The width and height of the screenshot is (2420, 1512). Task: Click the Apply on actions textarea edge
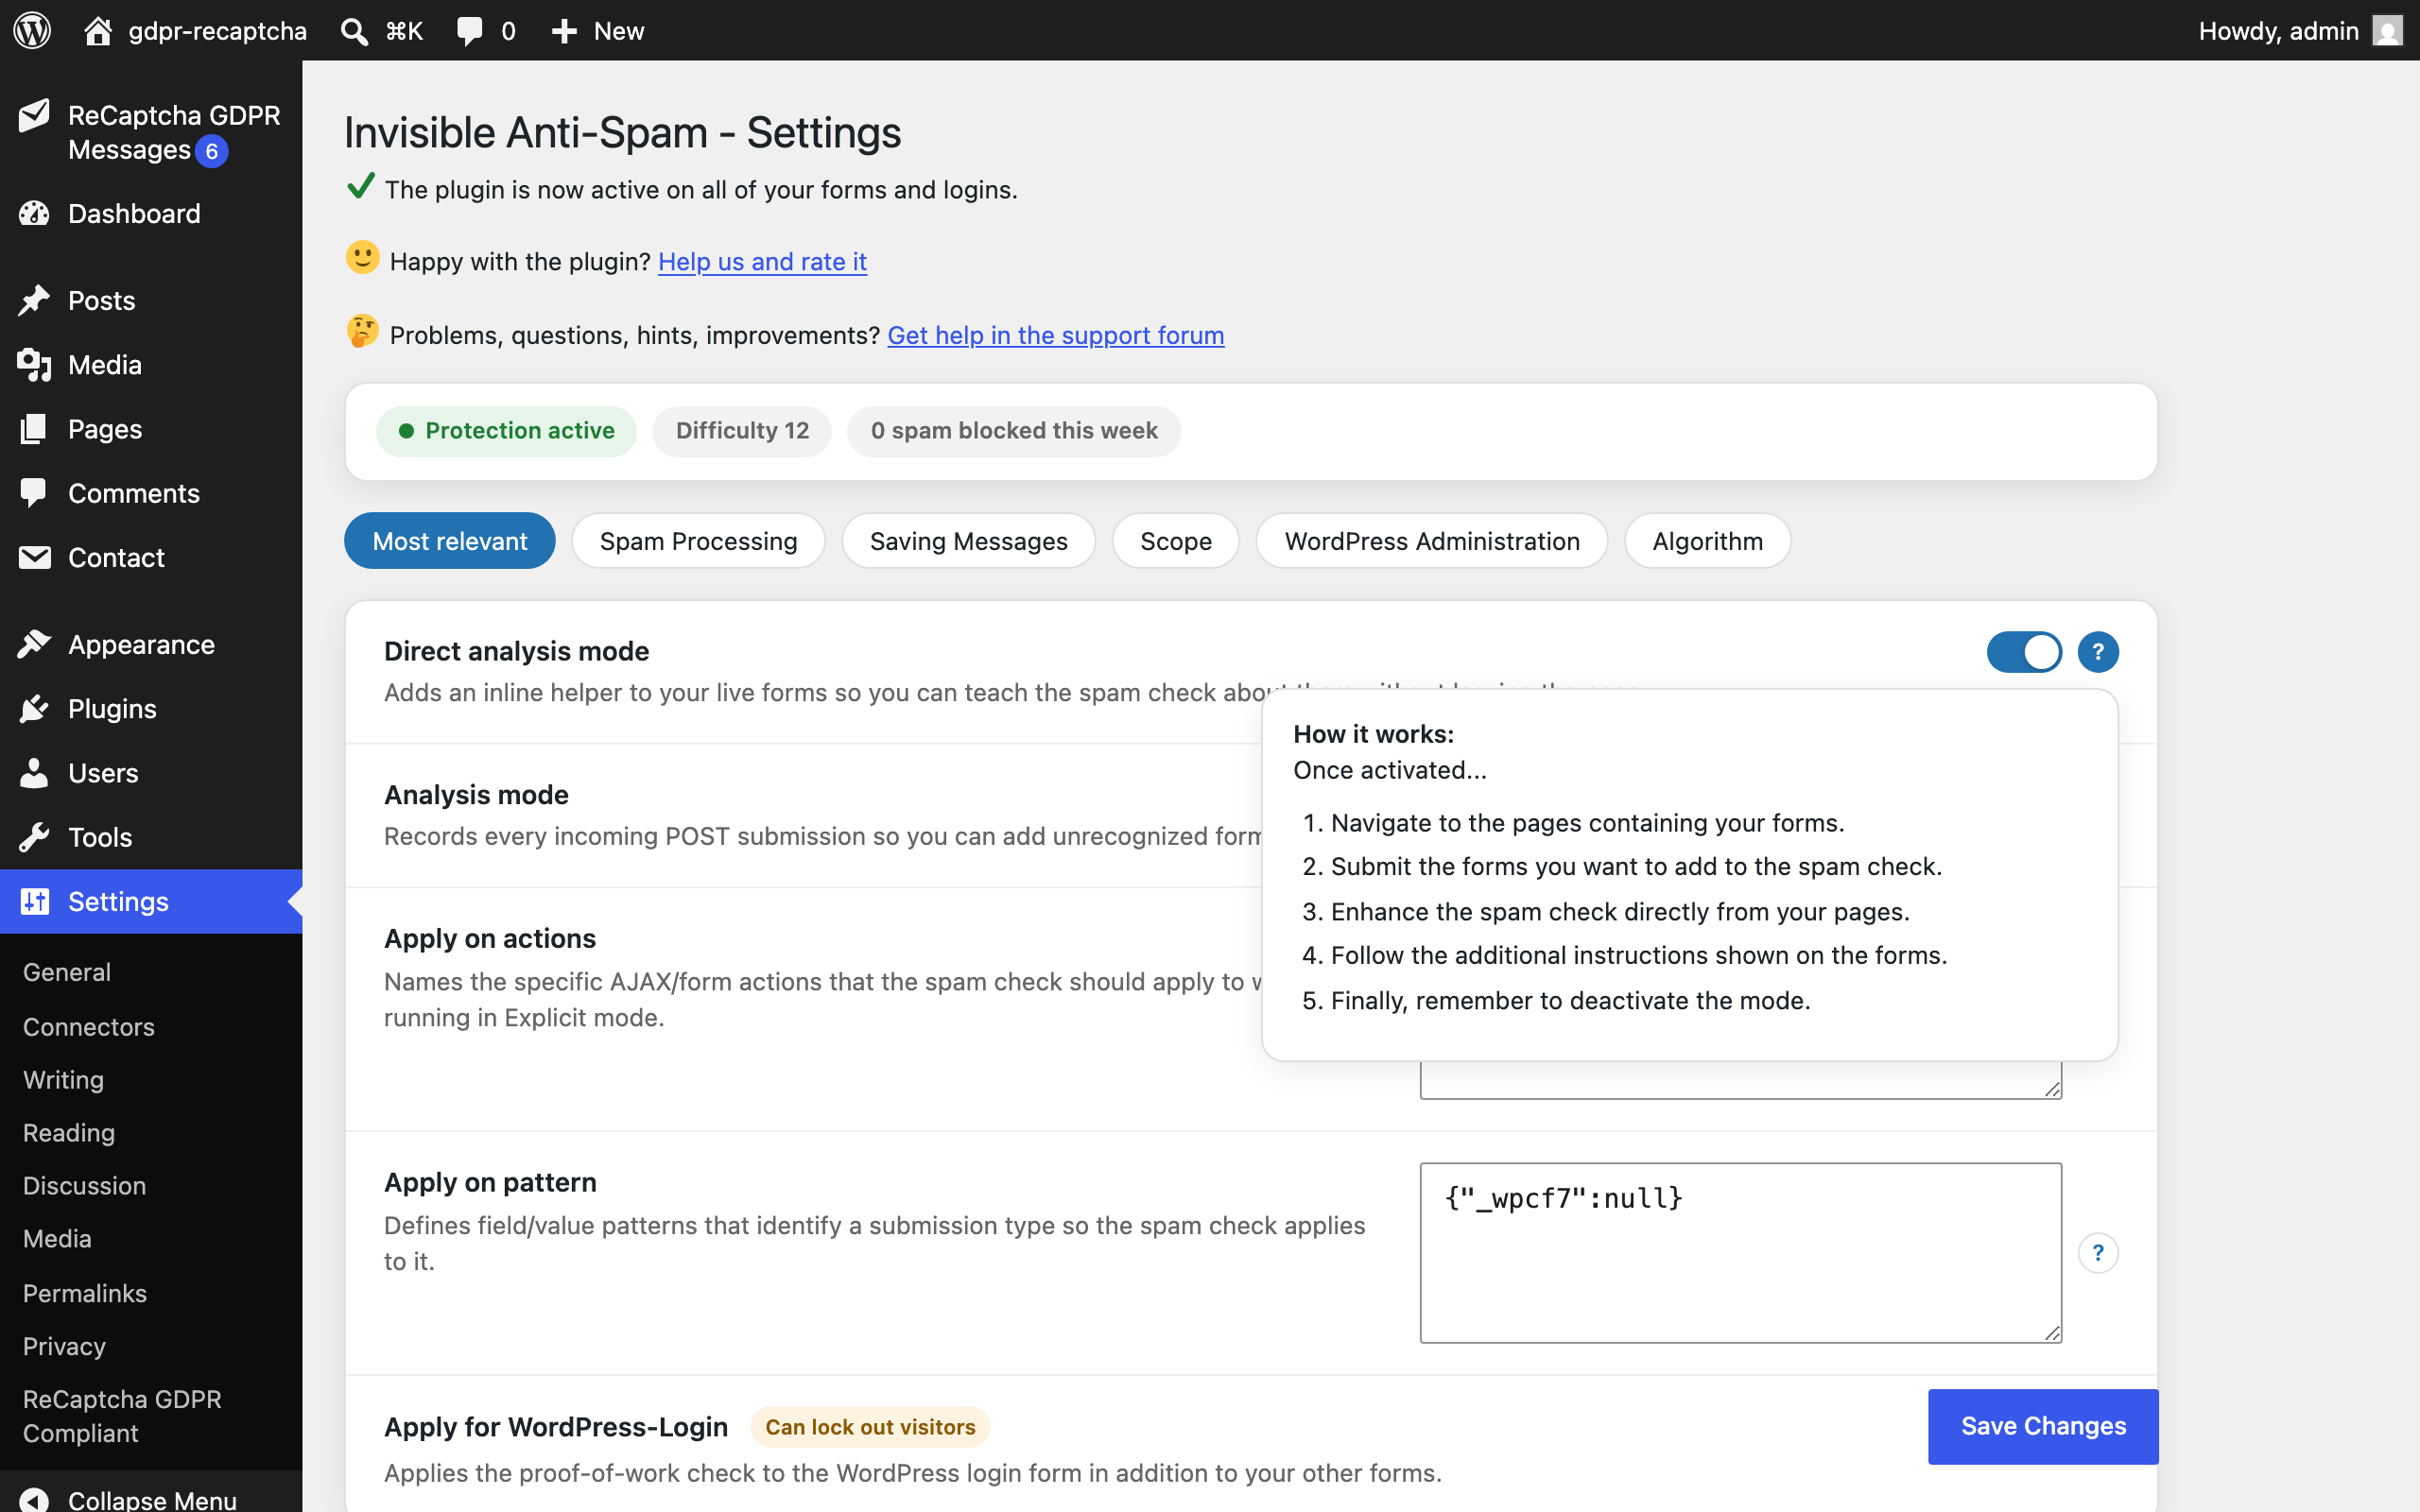(x=1740, y=1081)
